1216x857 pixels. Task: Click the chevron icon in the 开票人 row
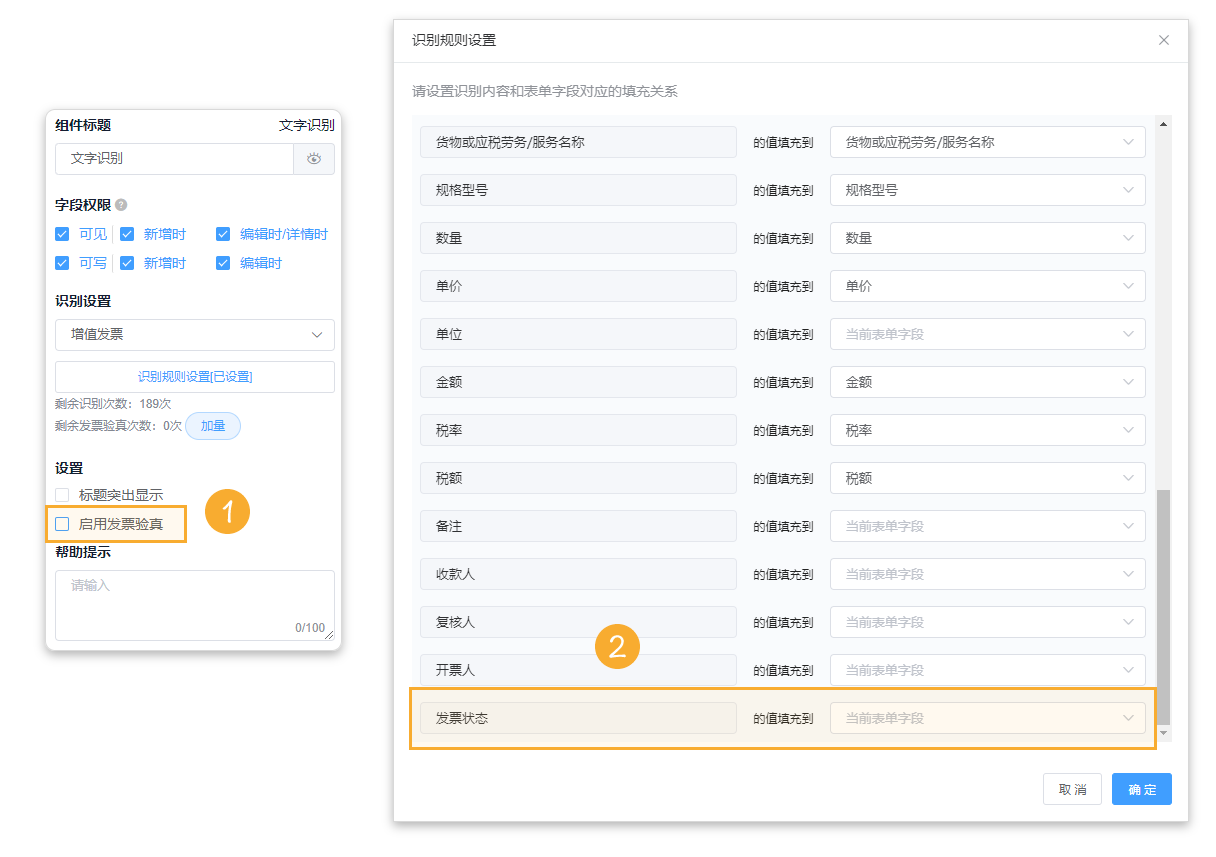[1128, 670]
